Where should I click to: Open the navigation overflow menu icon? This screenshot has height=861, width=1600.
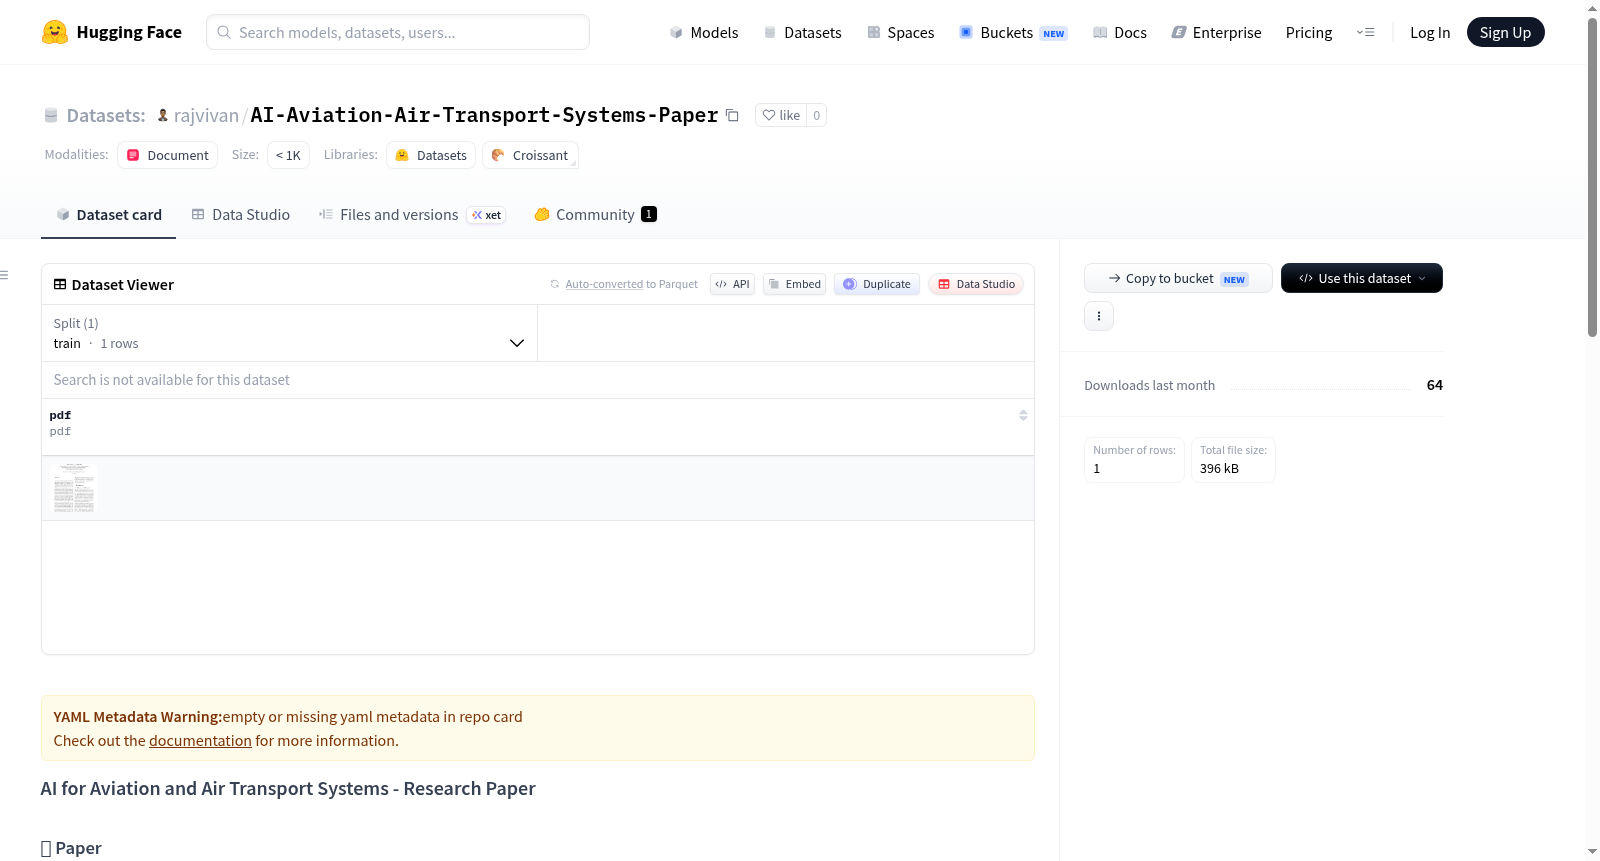click(x=1365, y=32)
